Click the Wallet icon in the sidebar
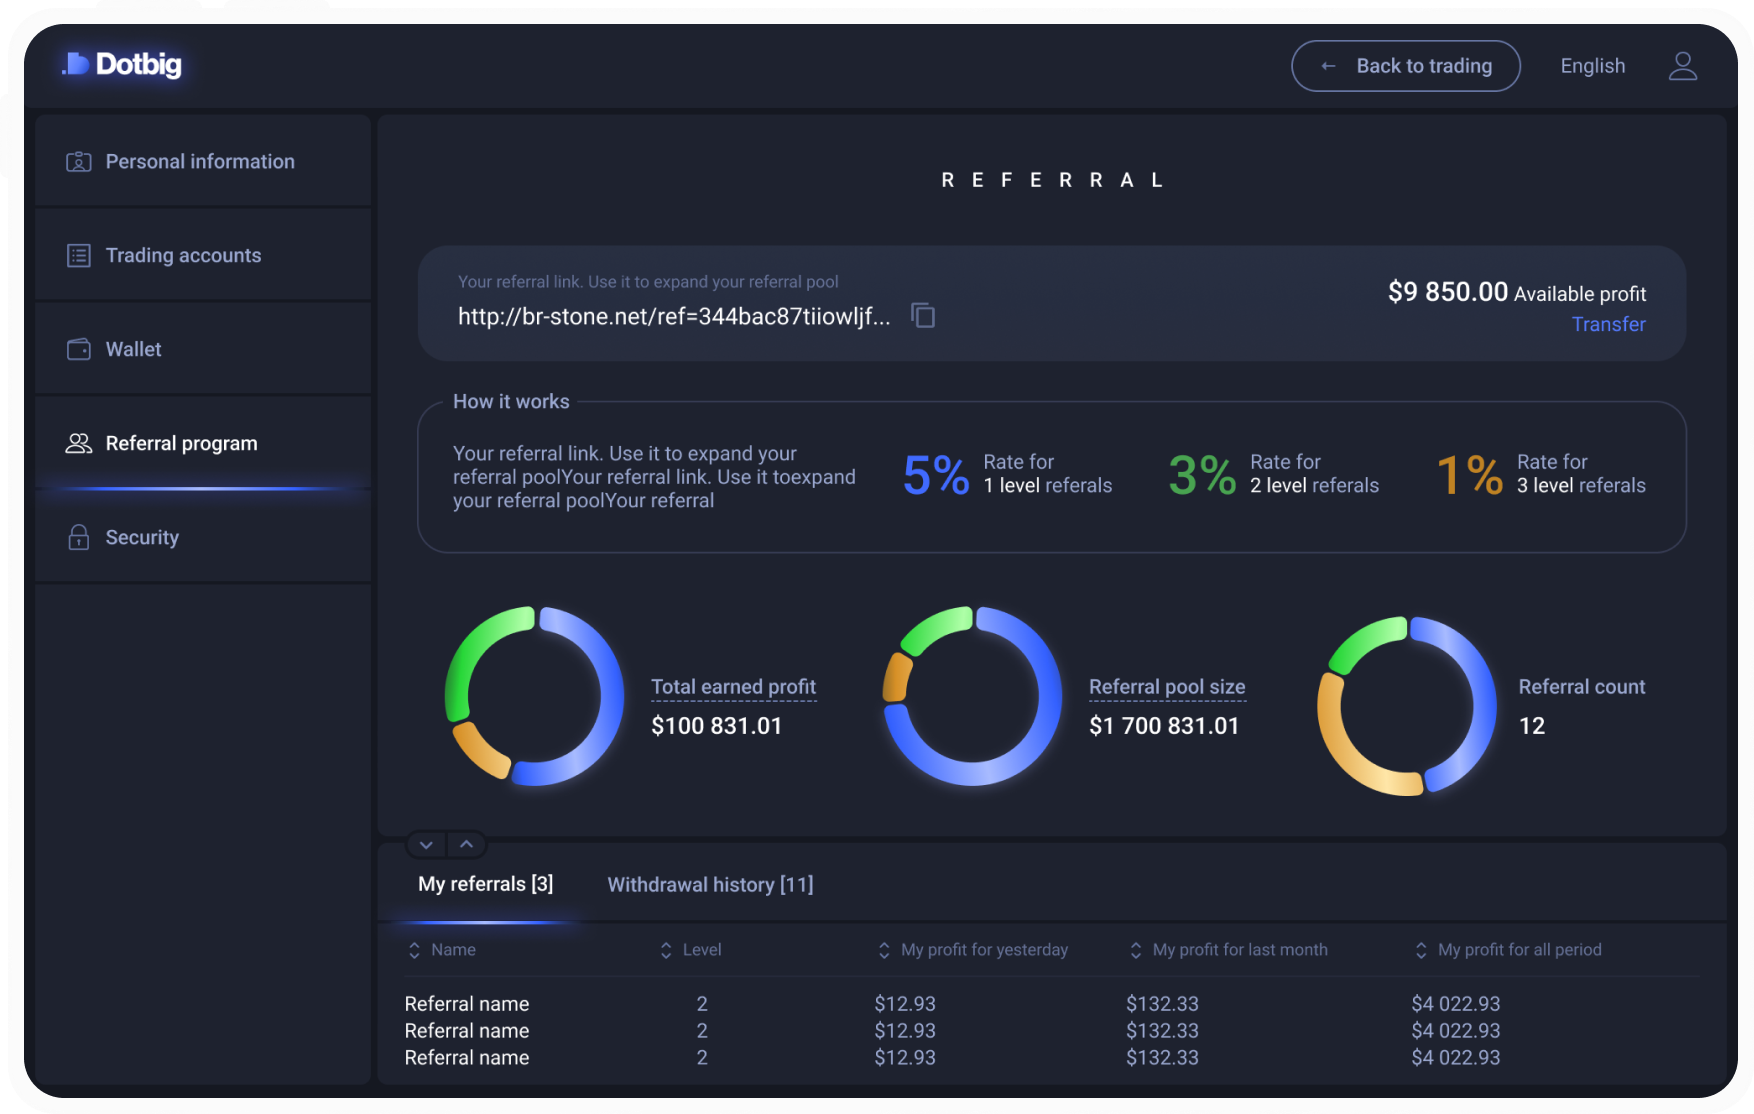The image size is (1754, 1114). click(79, 349)
